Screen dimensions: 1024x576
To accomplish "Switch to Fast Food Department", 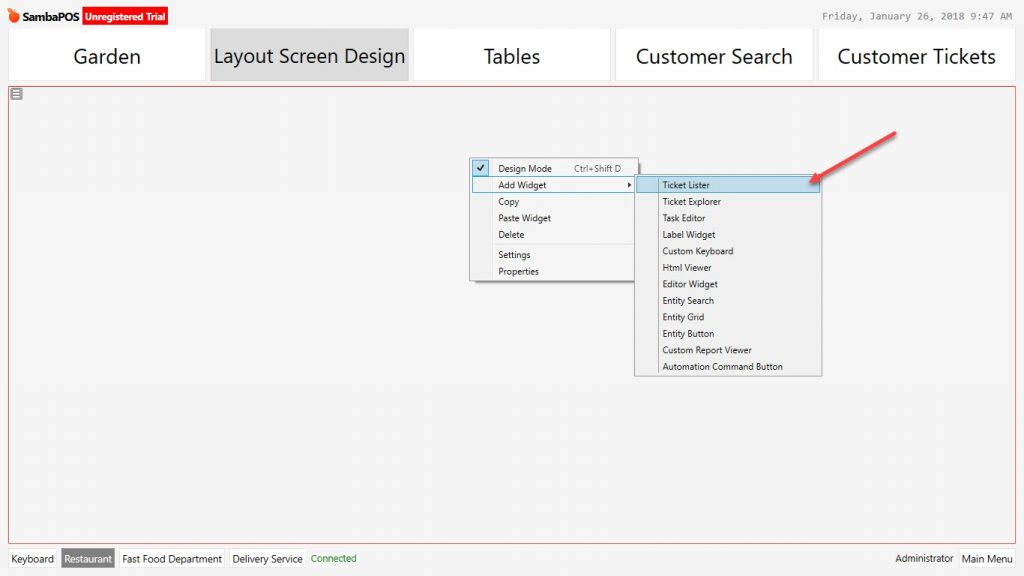I will point(172,558).
